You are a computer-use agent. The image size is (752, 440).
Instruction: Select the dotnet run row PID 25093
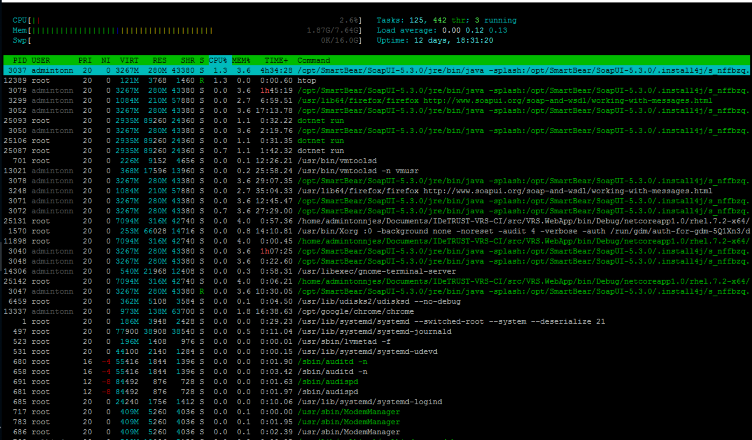click(x=376, y=120)
